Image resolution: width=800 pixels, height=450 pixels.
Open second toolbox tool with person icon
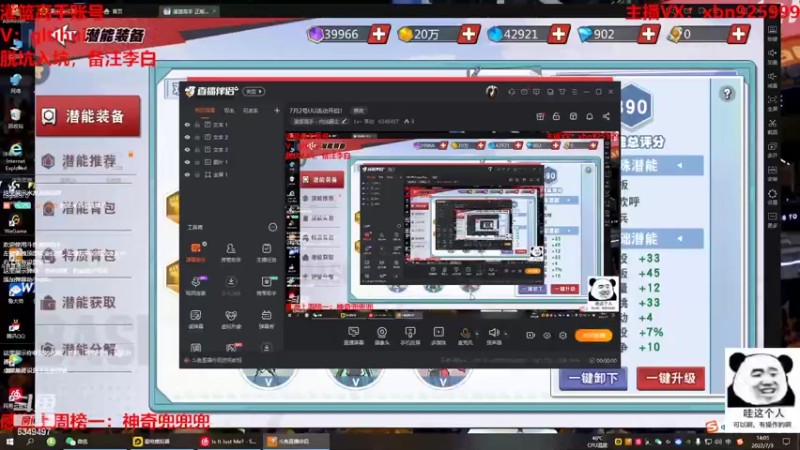[x=231, y=252]
